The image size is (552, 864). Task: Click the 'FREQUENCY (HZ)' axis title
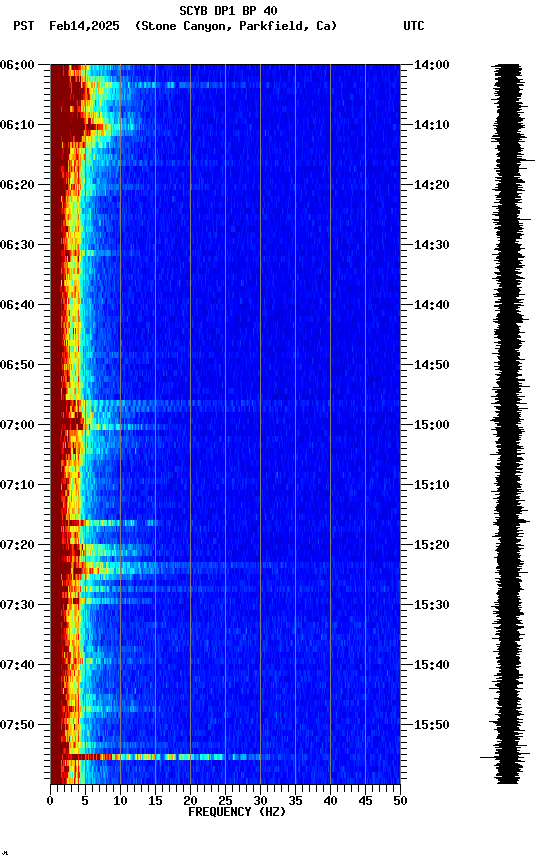[x=237, y=812]
